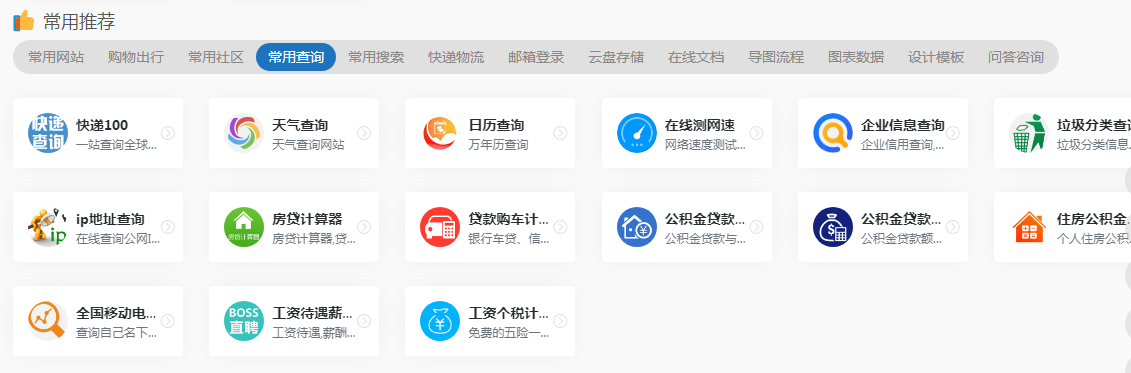Click the orange 日历查询 calendar icon
This screenshot has width=1131, height=373.
tap(440, 133)
